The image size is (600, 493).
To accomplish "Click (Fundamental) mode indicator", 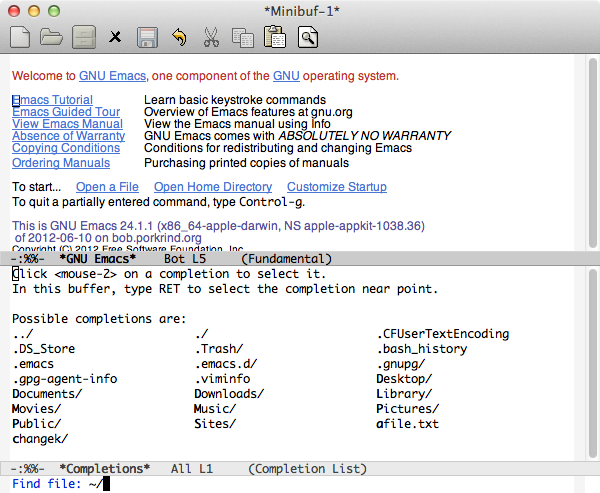I will click(x=286, y=259).
